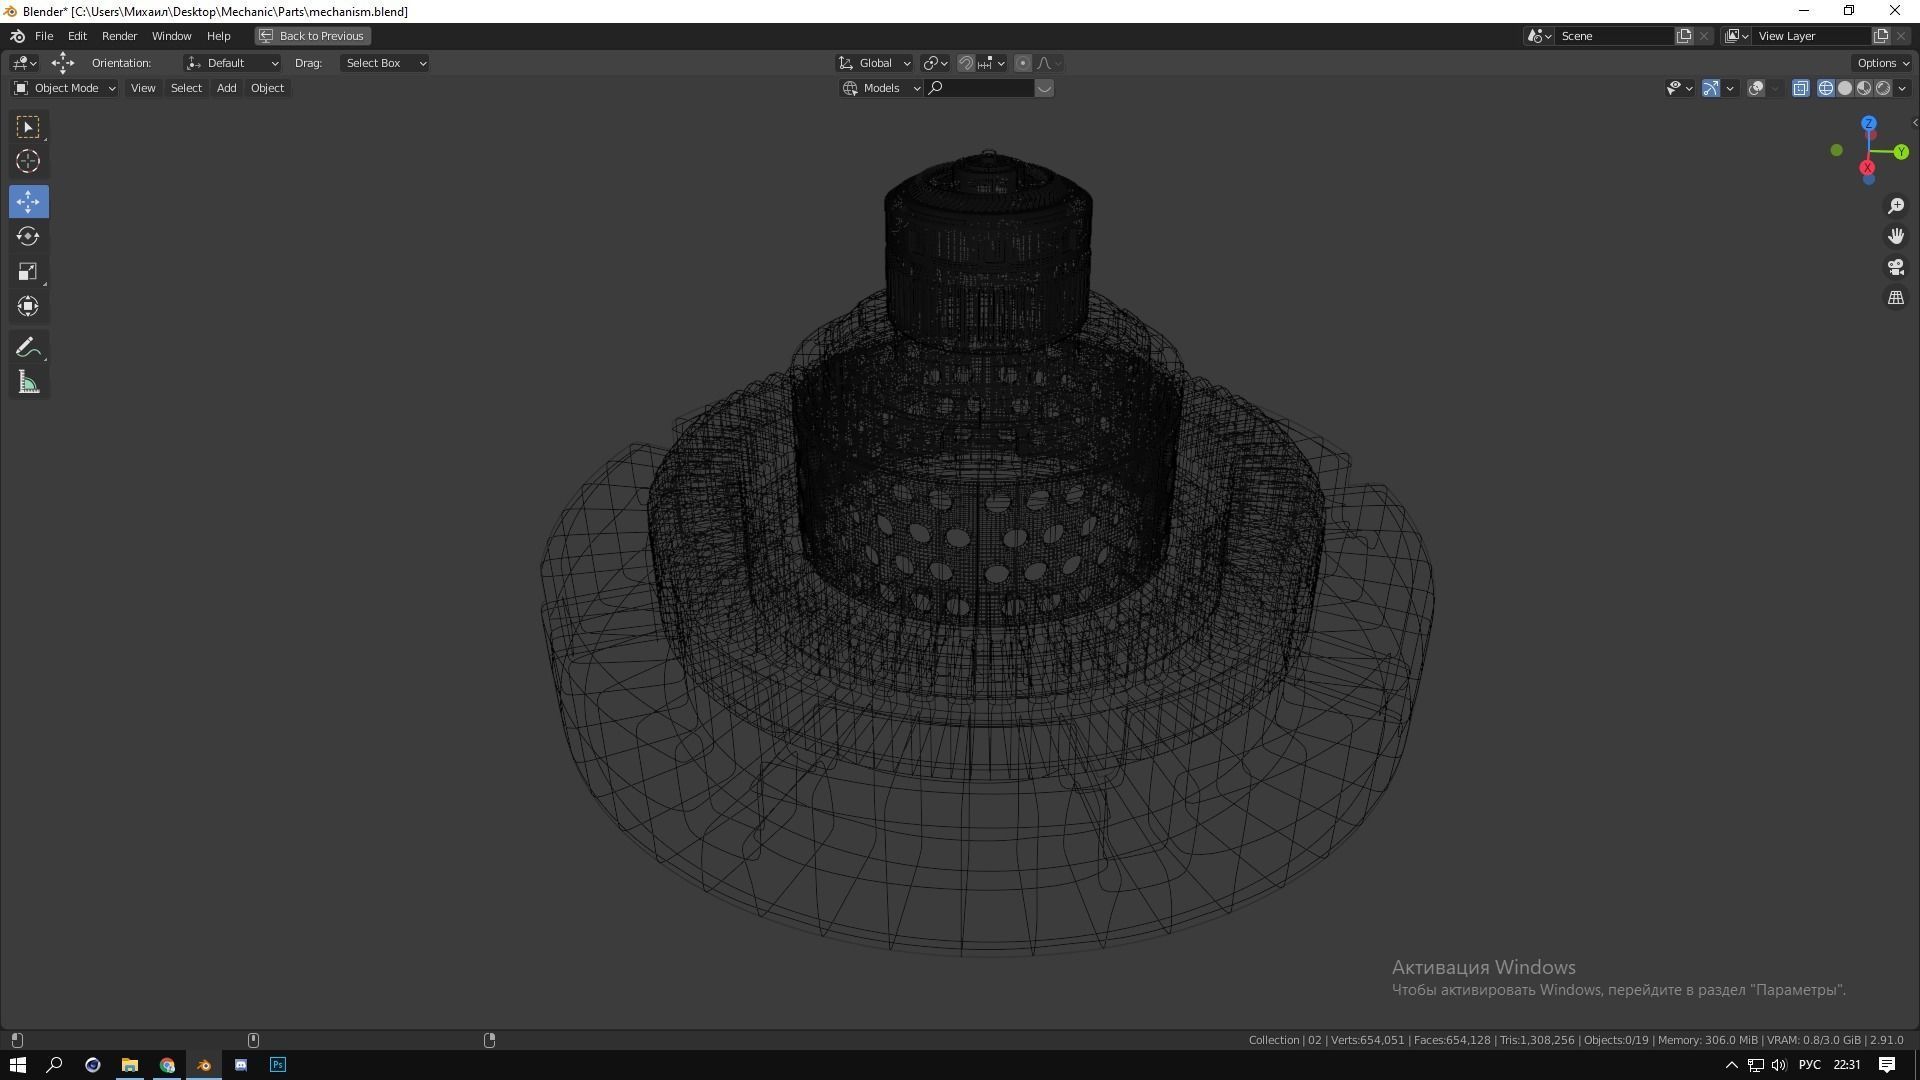Open the pivot point dropdown

935,63
